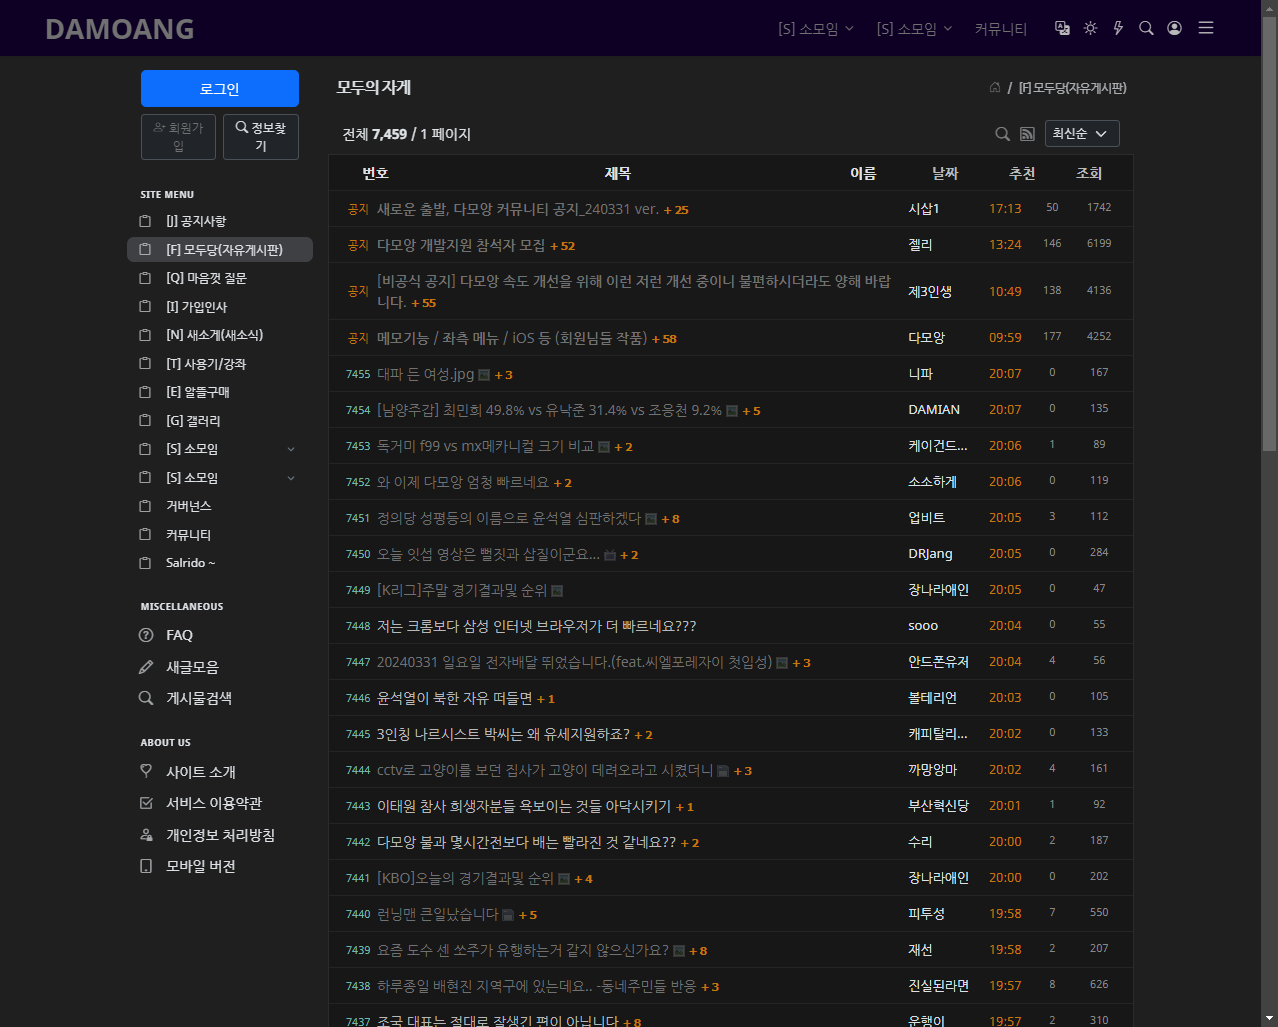
Task: Expand first [S] 소모임 header dropdown
Action: pos(816,29)
